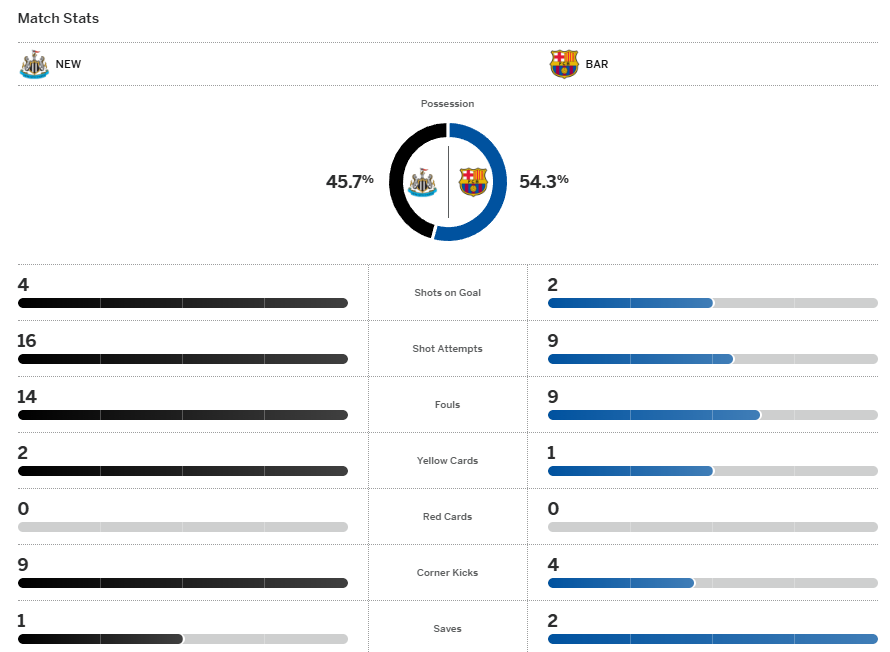Image resolution: width=890 pixels, height=652 pixels.
Task: Select the Barcelona crest inside the possession donut
Action: (473, 182)
